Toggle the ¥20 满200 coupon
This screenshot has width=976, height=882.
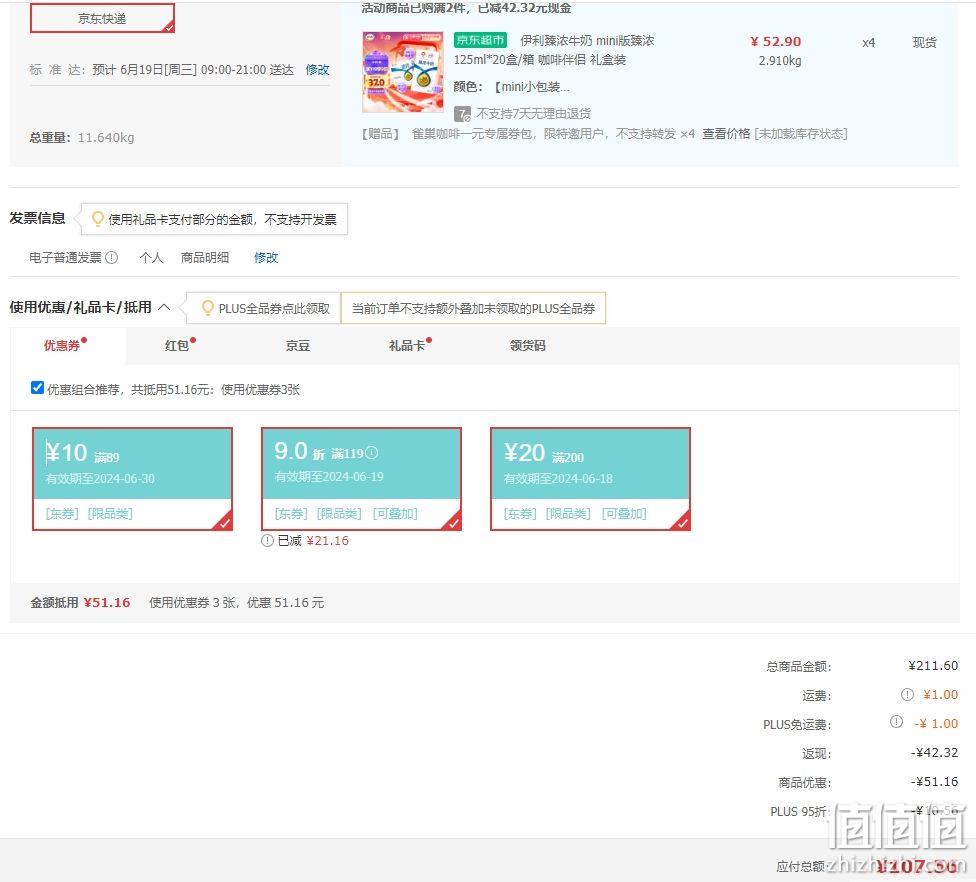591,479
